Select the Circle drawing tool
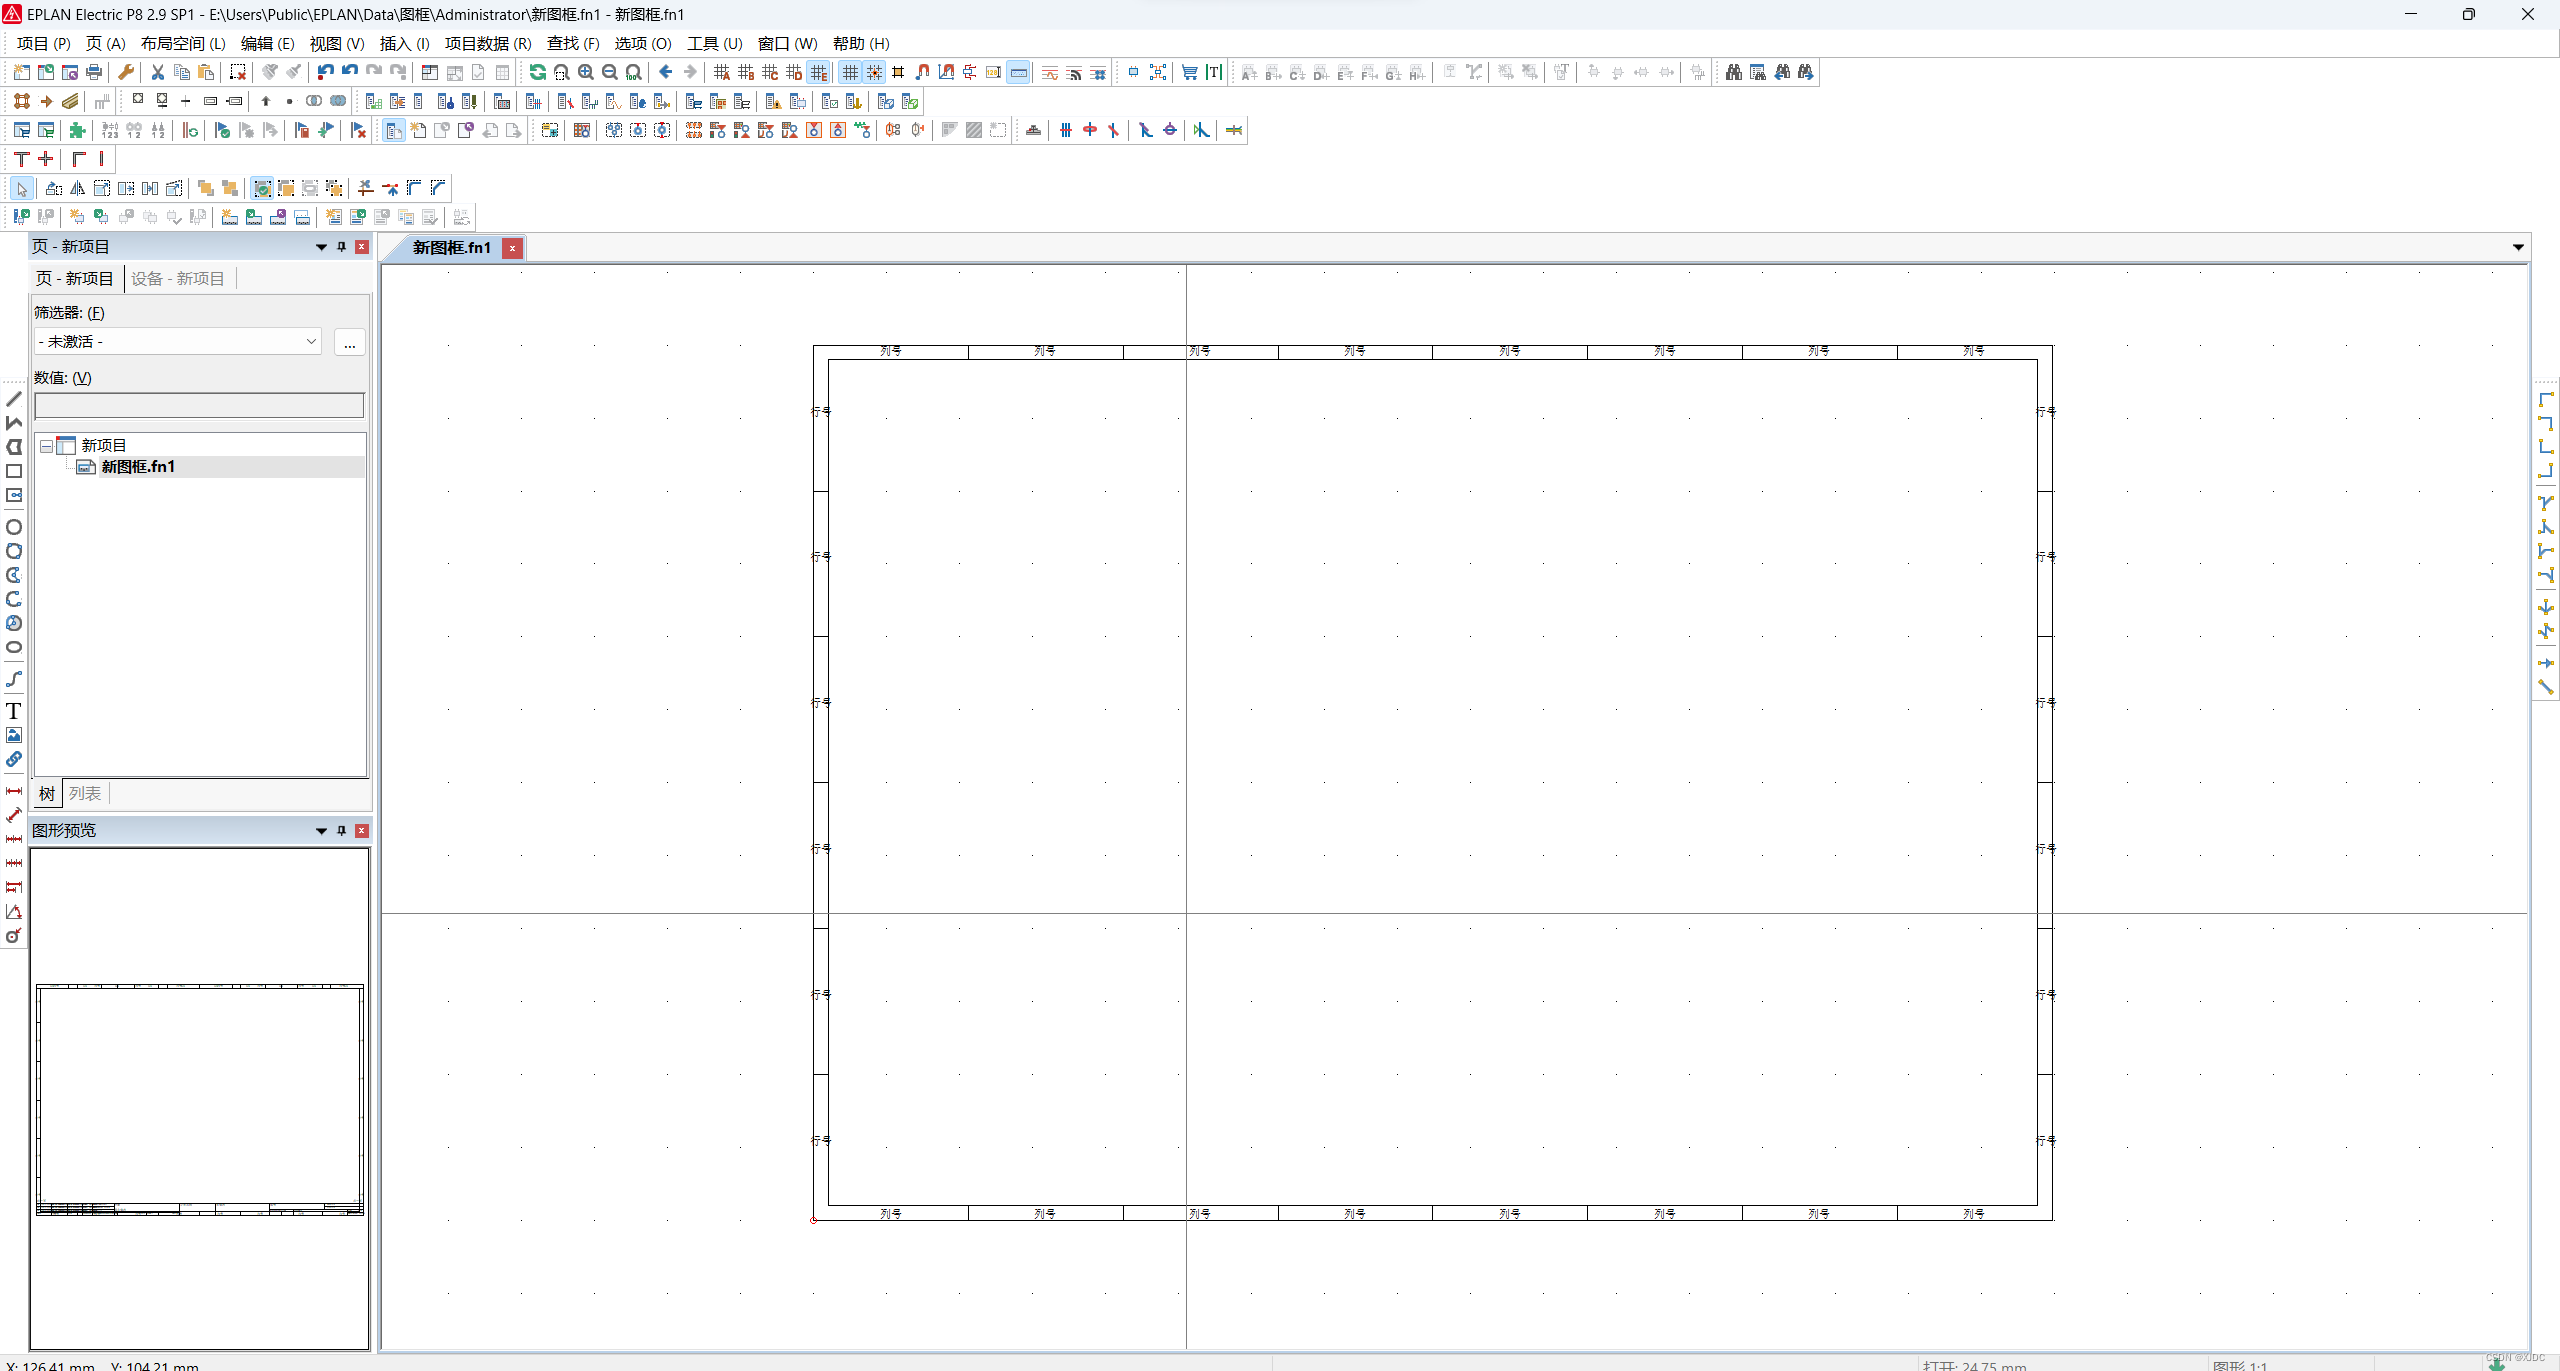Viewport: 2560px width, 1371px height. (14, 527)
